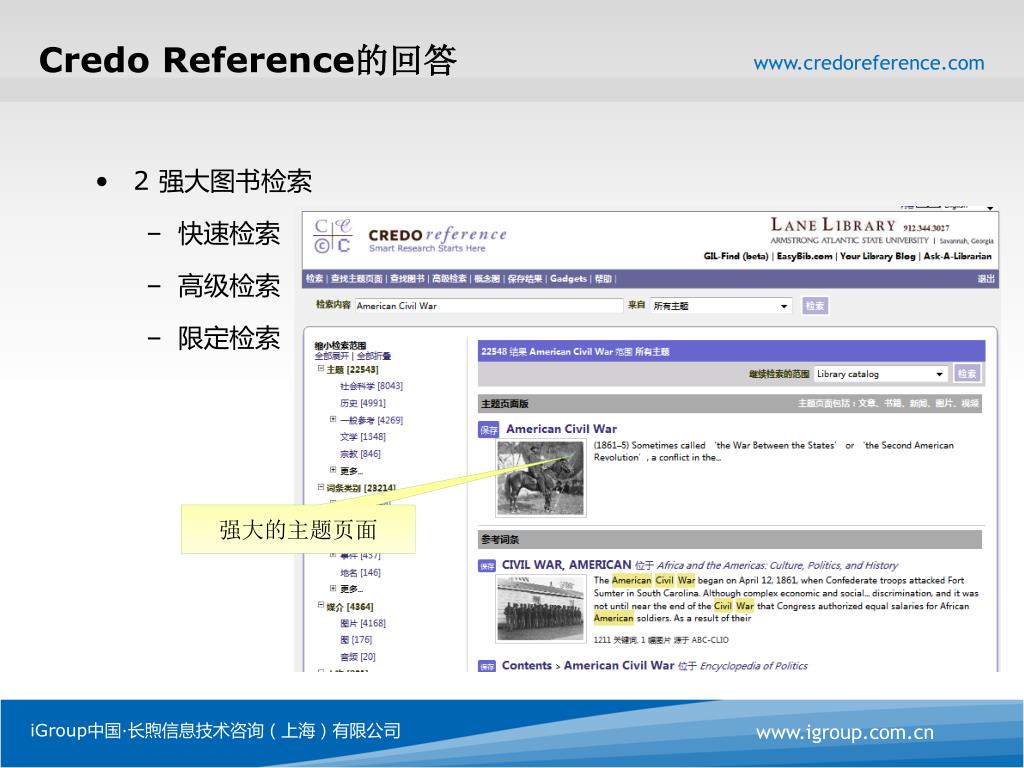Screen dimensions: 1024x768
Task: Open the Library catalog dropdown
Action: (x=880, y=374)
